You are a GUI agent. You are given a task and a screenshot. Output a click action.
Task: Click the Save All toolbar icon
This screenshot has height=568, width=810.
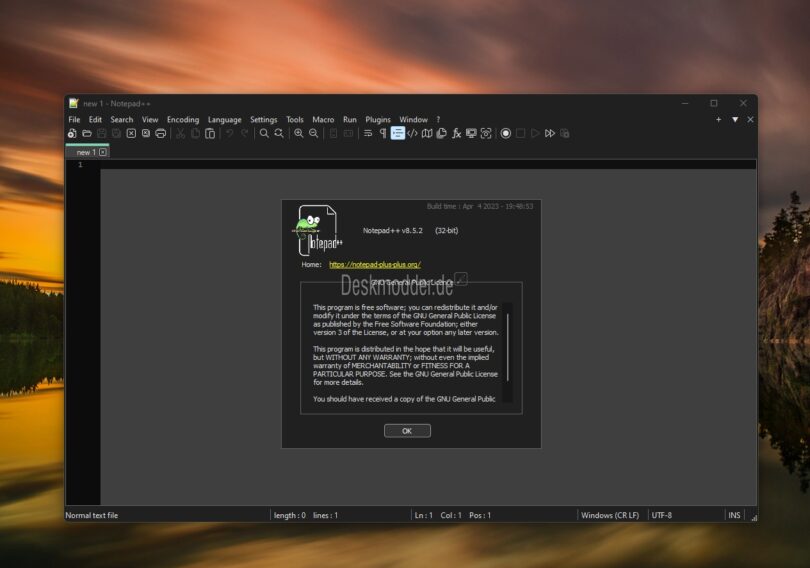point(117,133)
